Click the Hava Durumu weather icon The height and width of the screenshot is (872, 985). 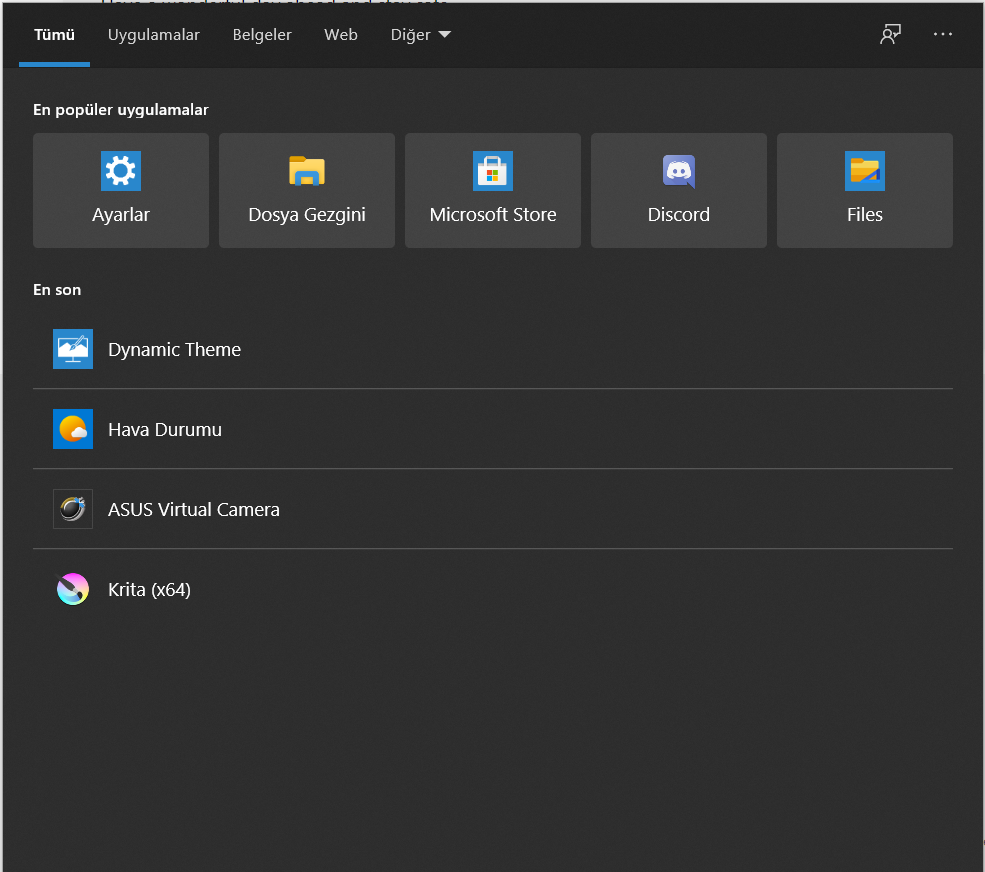(x=73, y=429)
